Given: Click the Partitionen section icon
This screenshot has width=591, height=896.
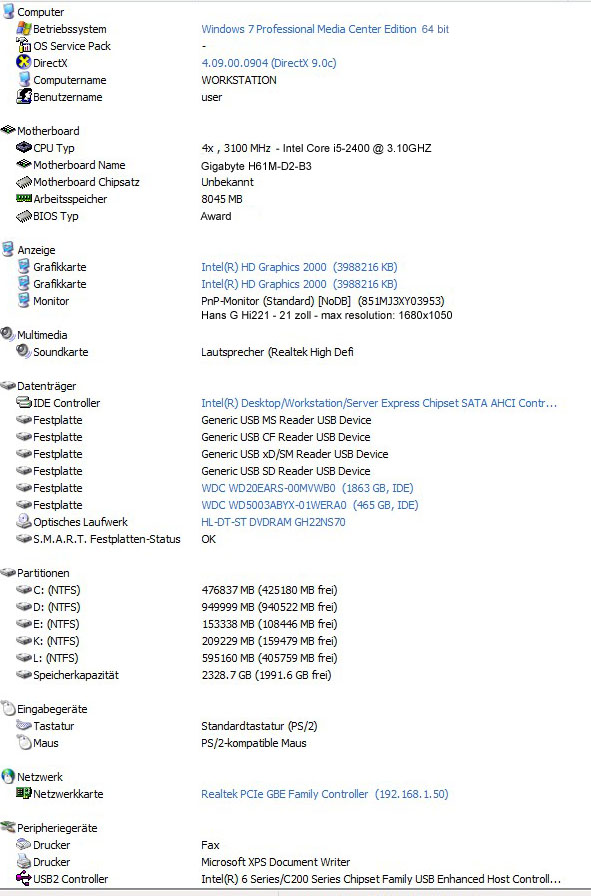Looking at the screenshot, I should pos(8,573).
